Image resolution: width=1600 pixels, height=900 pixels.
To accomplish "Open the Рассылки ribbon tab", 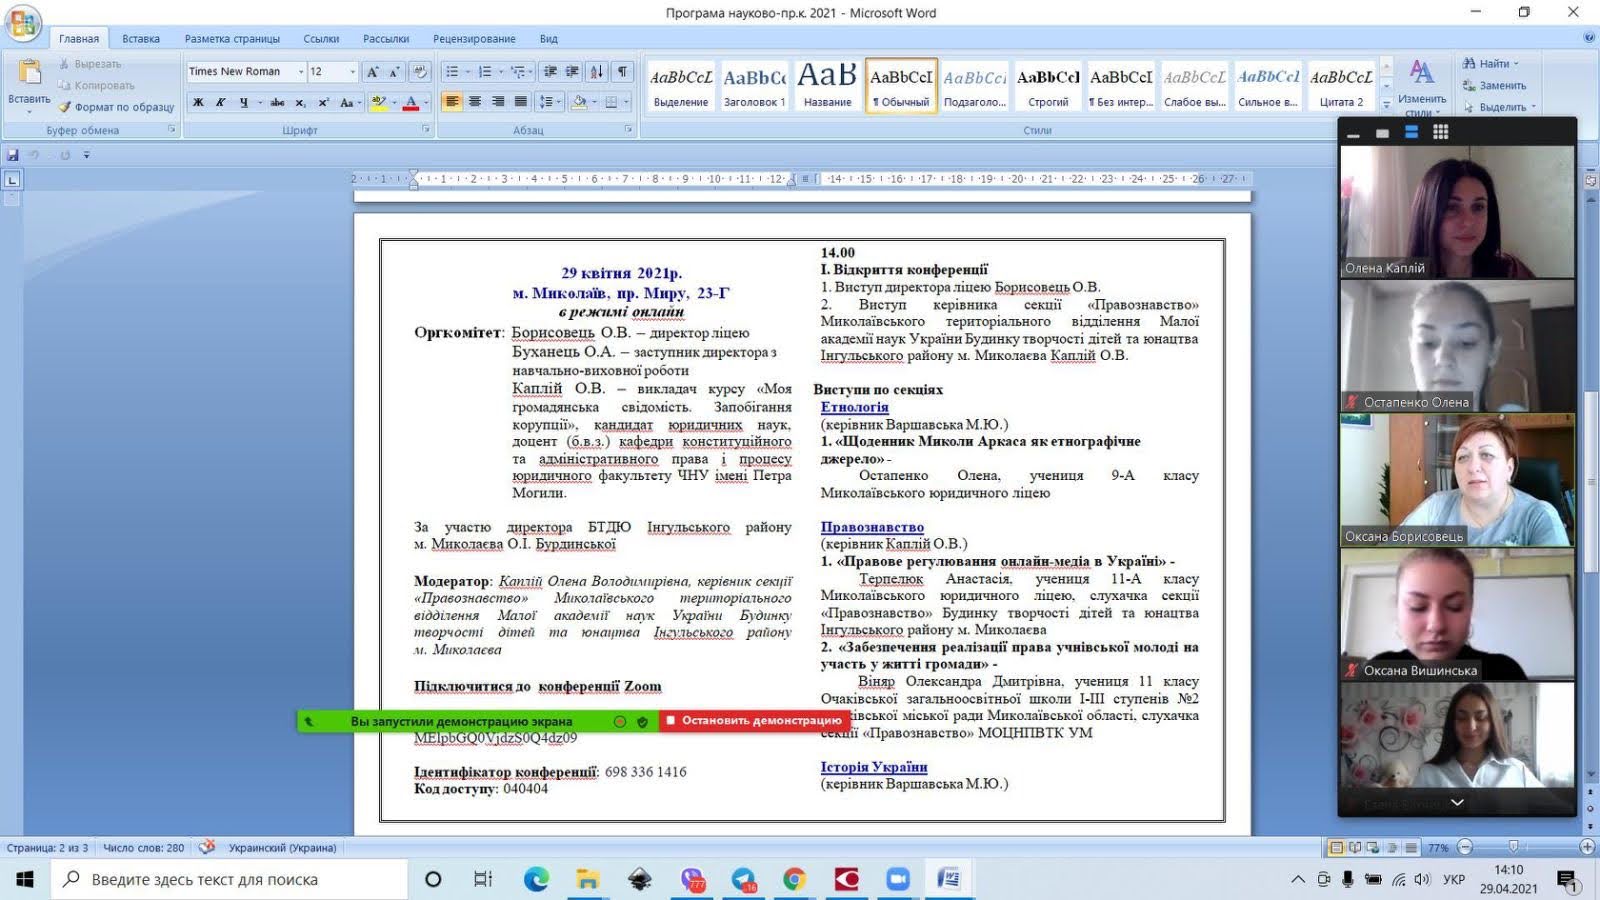I will [x=386, y=39].
